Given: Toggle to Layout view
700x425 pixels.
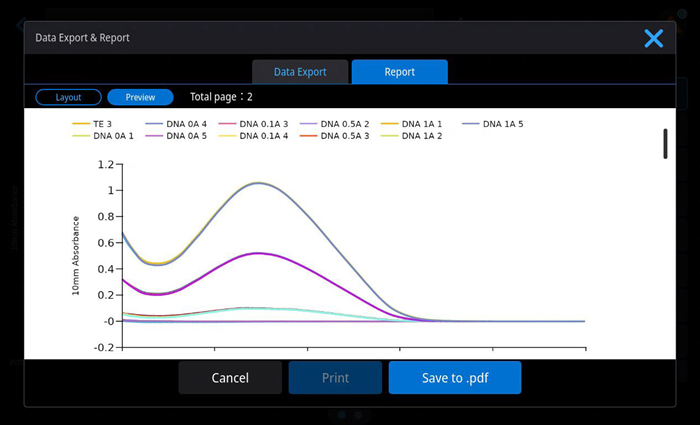Looking at the screenshot, I should tap(68, 97).
